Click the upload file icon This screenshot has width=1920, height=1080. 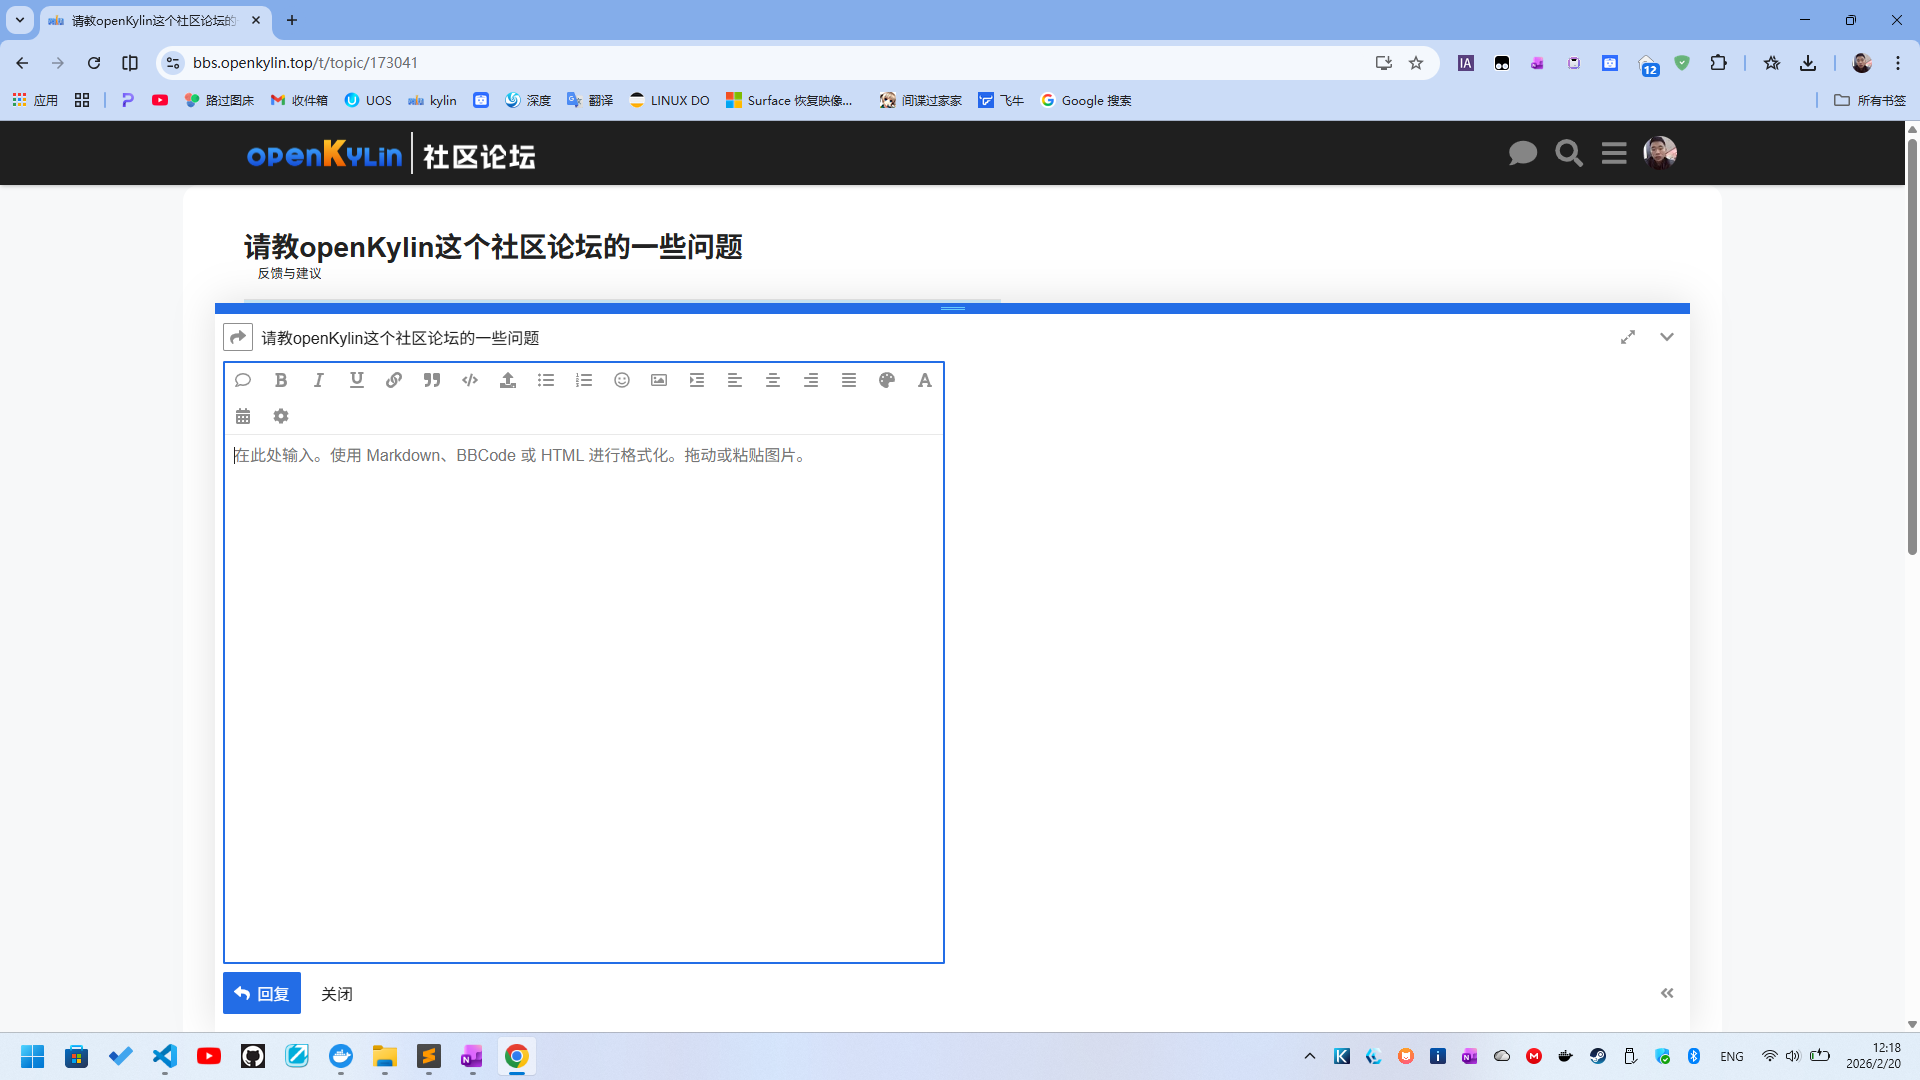[508, 380]
